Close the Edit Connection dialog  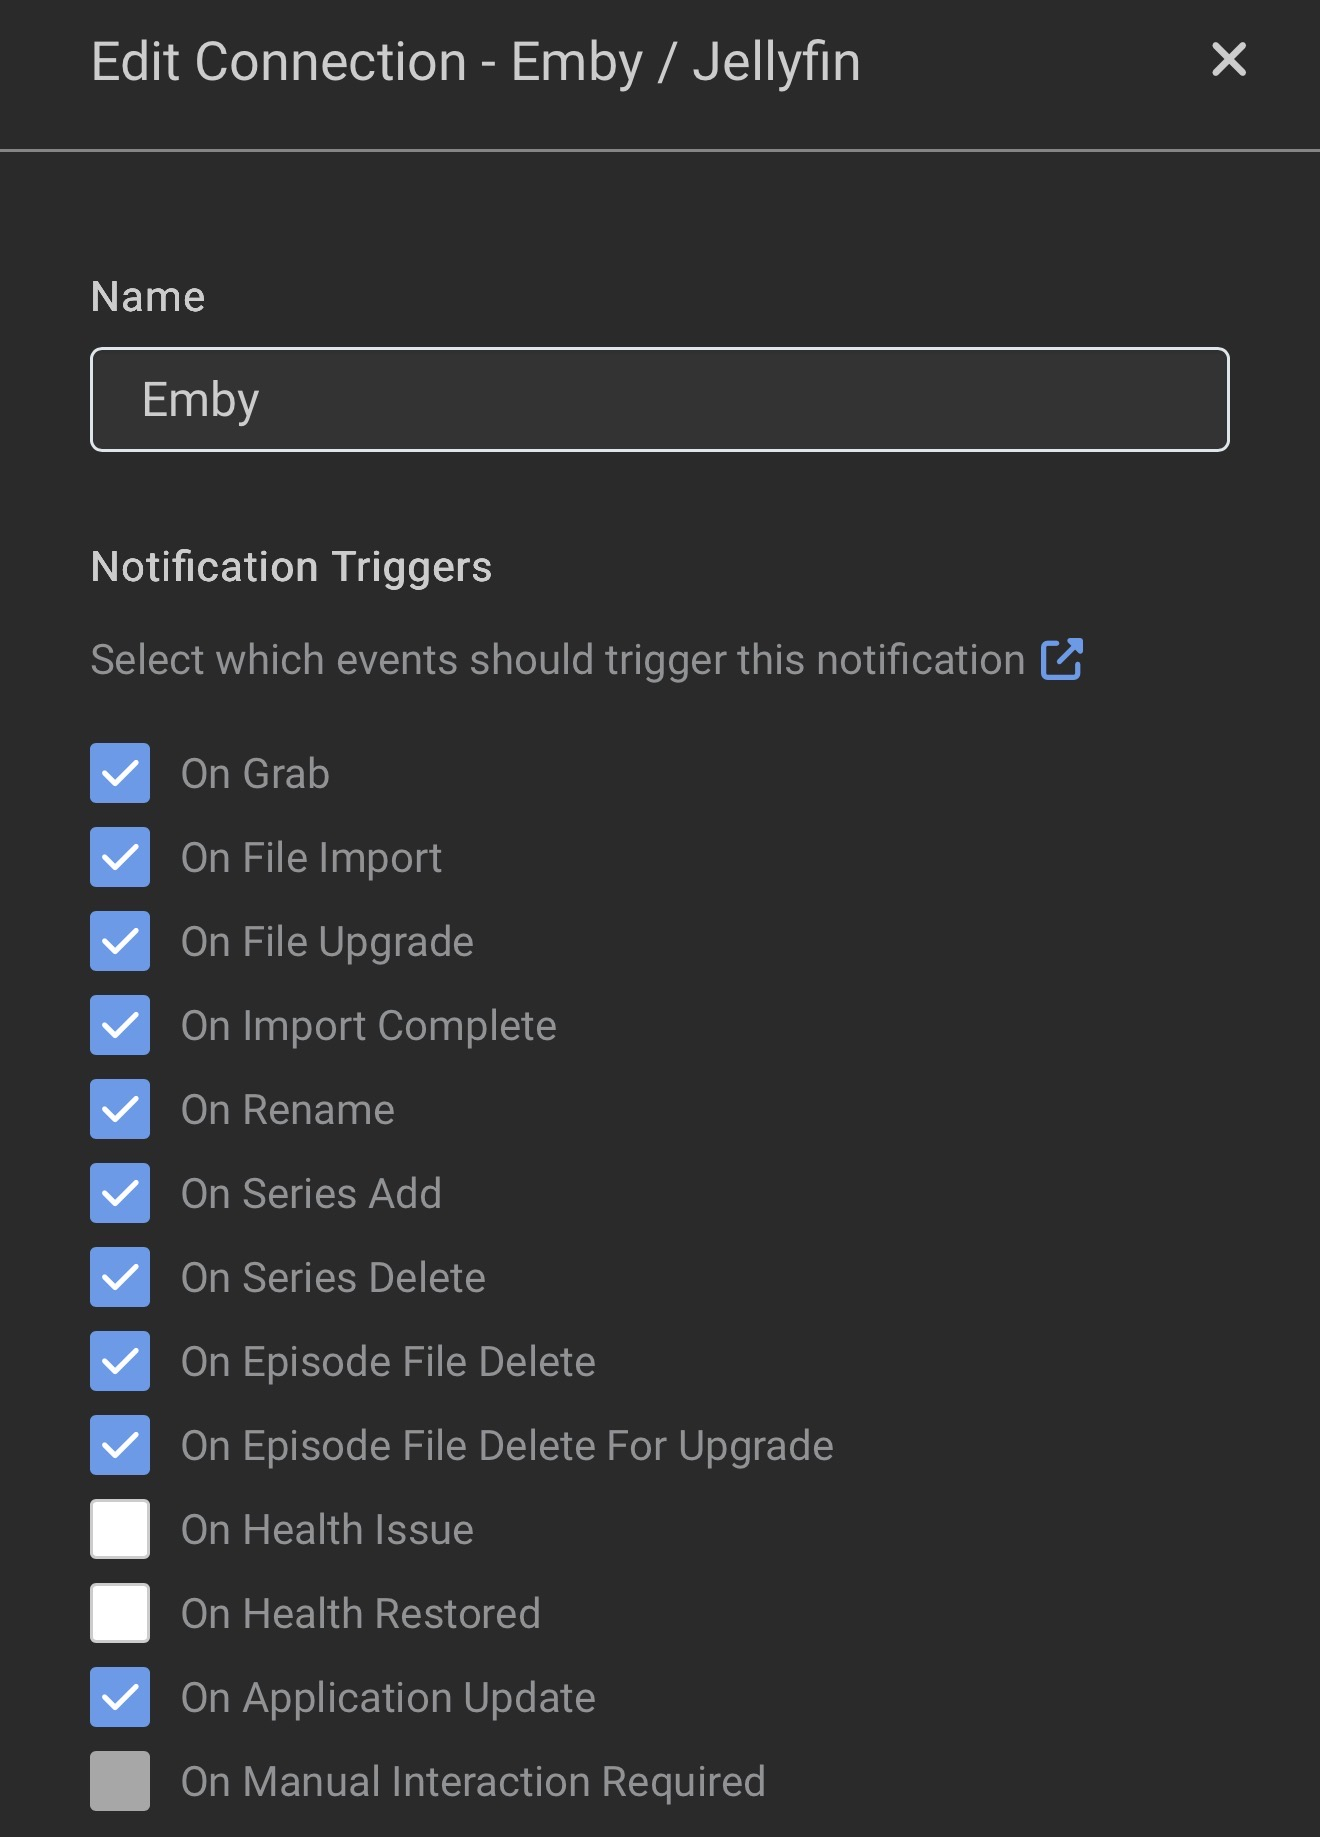click(1228, 60)
